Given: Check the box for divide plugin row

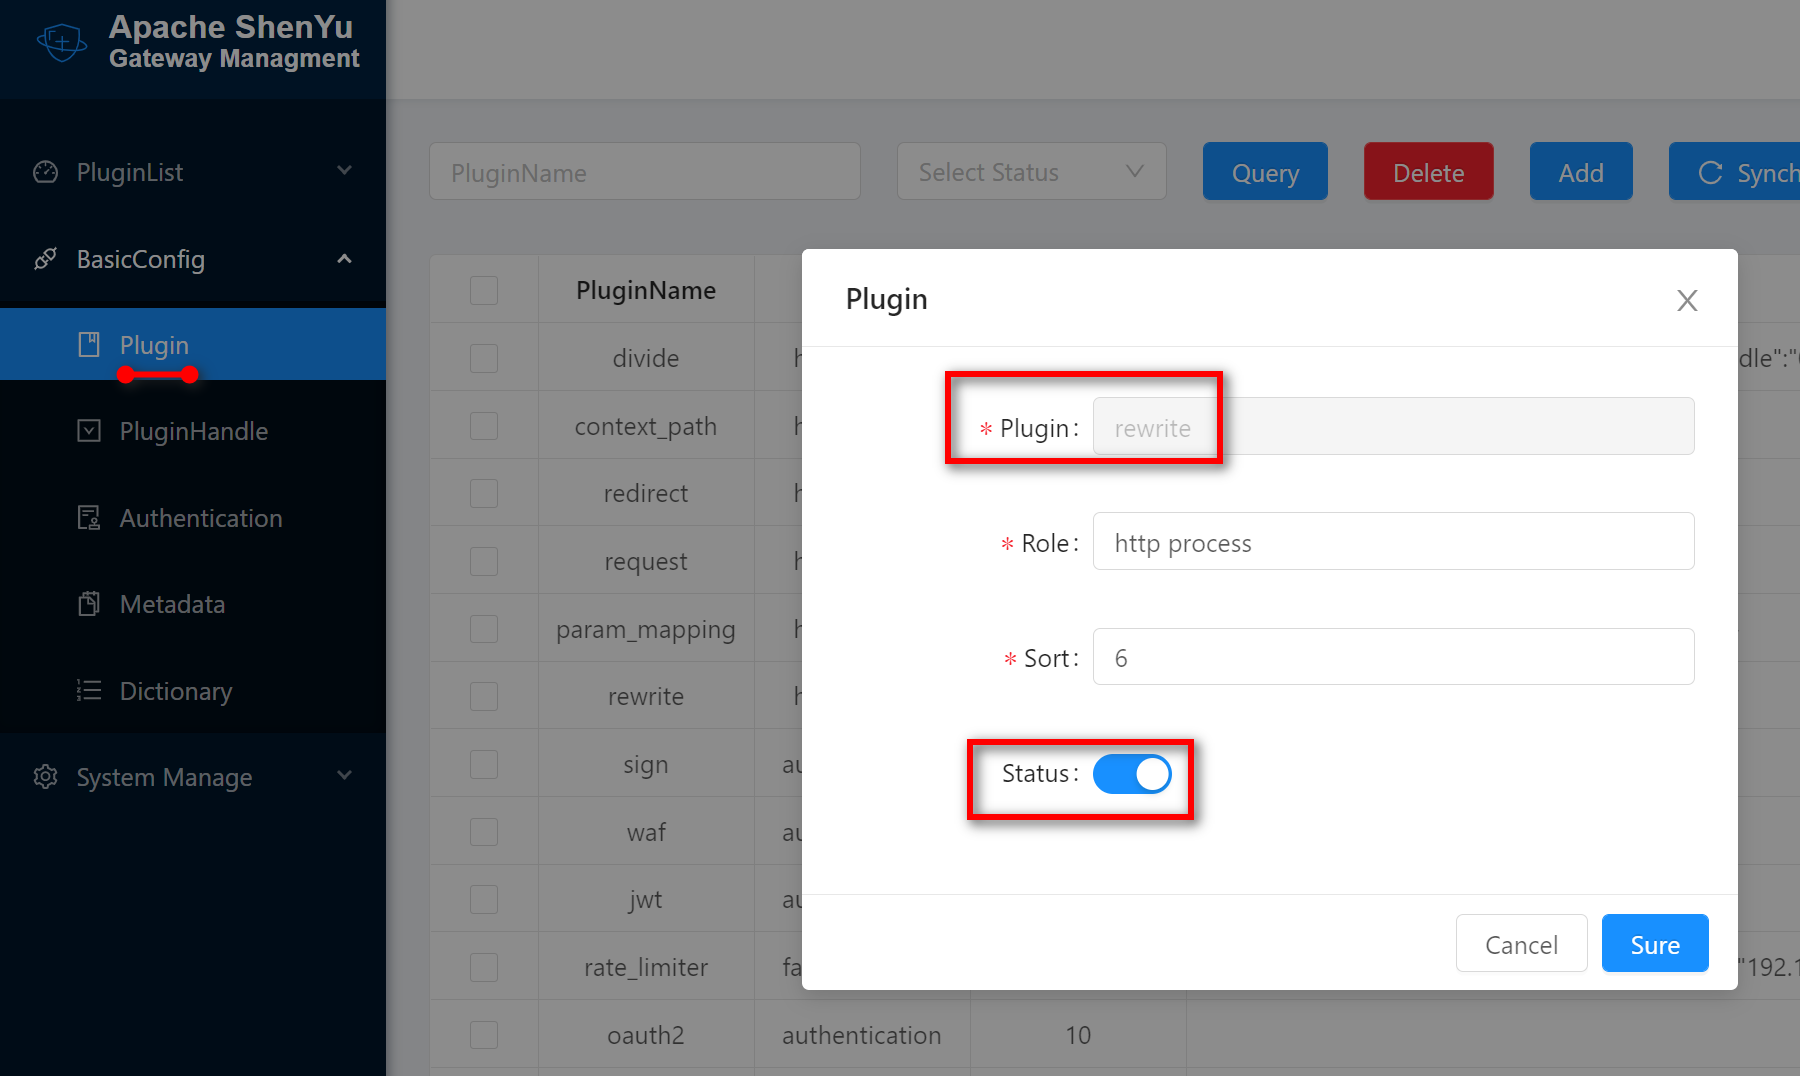Looking at the screenshot, I should [x=484, y=358].
